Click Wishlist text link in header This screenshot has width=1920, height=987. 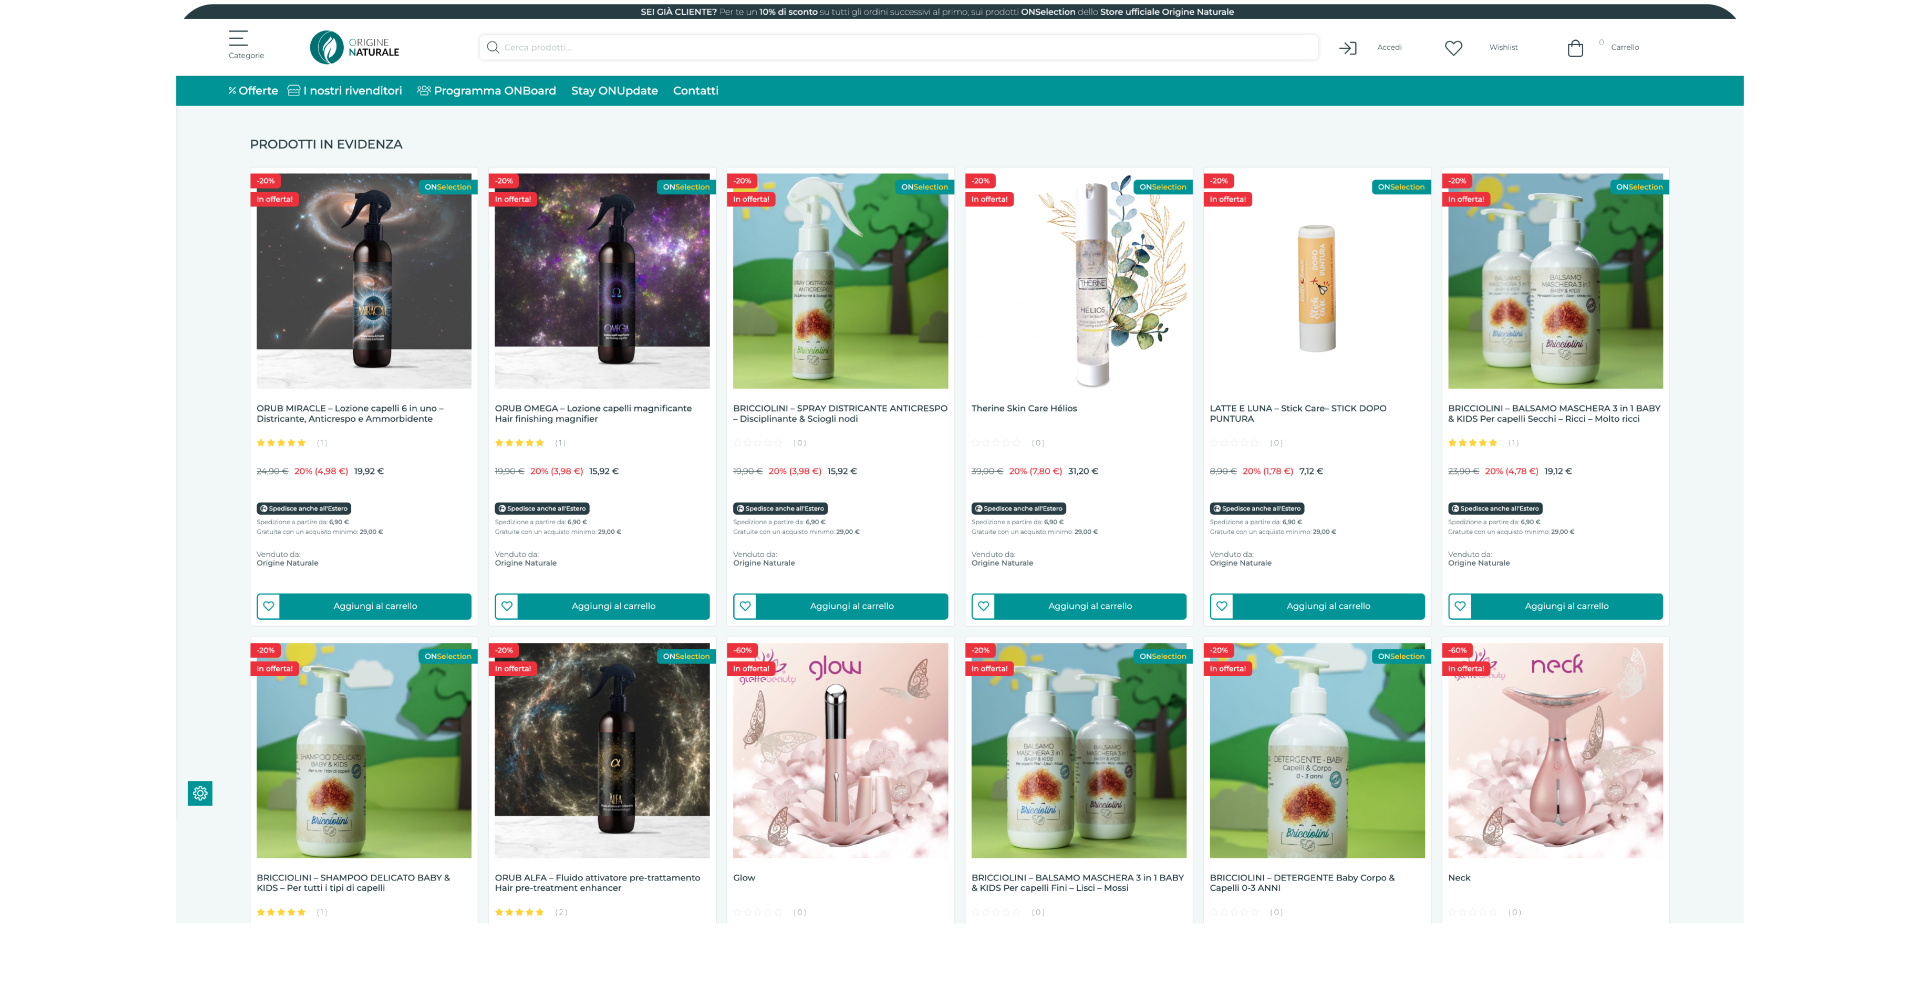click(x=1503, y=48)
